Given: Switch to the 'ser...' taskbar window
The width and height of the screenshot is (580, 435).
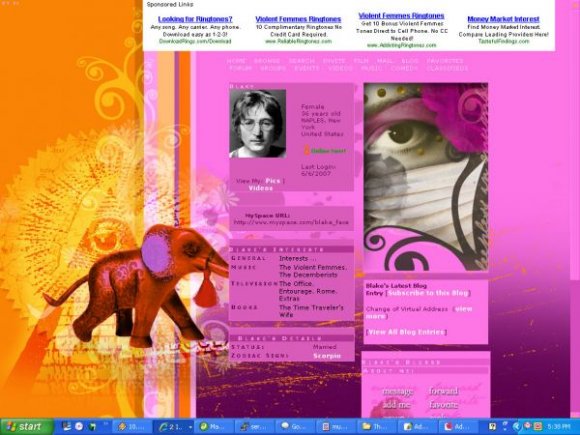Looking at the screenshot, I should coord(254,427).
